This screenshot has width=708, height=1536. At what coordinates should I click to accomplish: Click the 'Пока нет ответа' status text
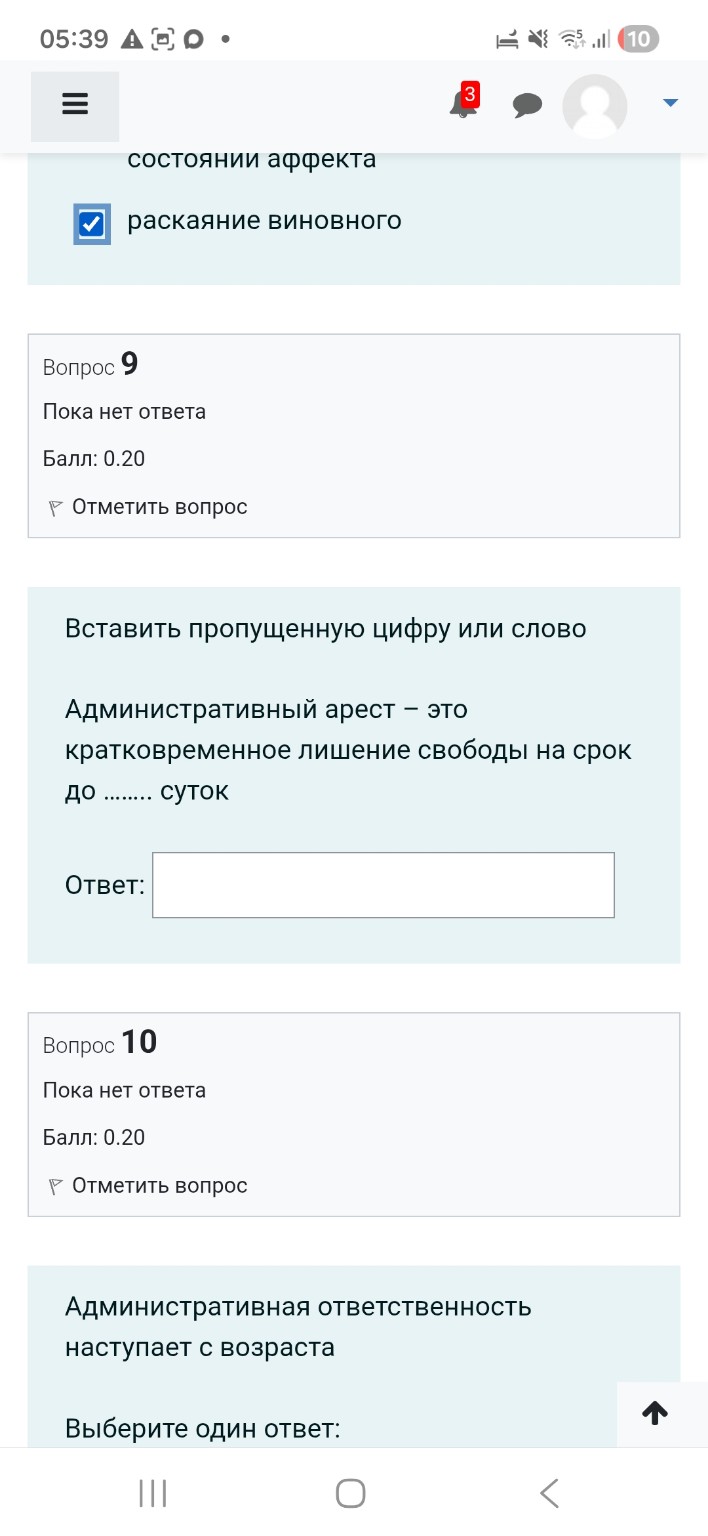(123, 412)
